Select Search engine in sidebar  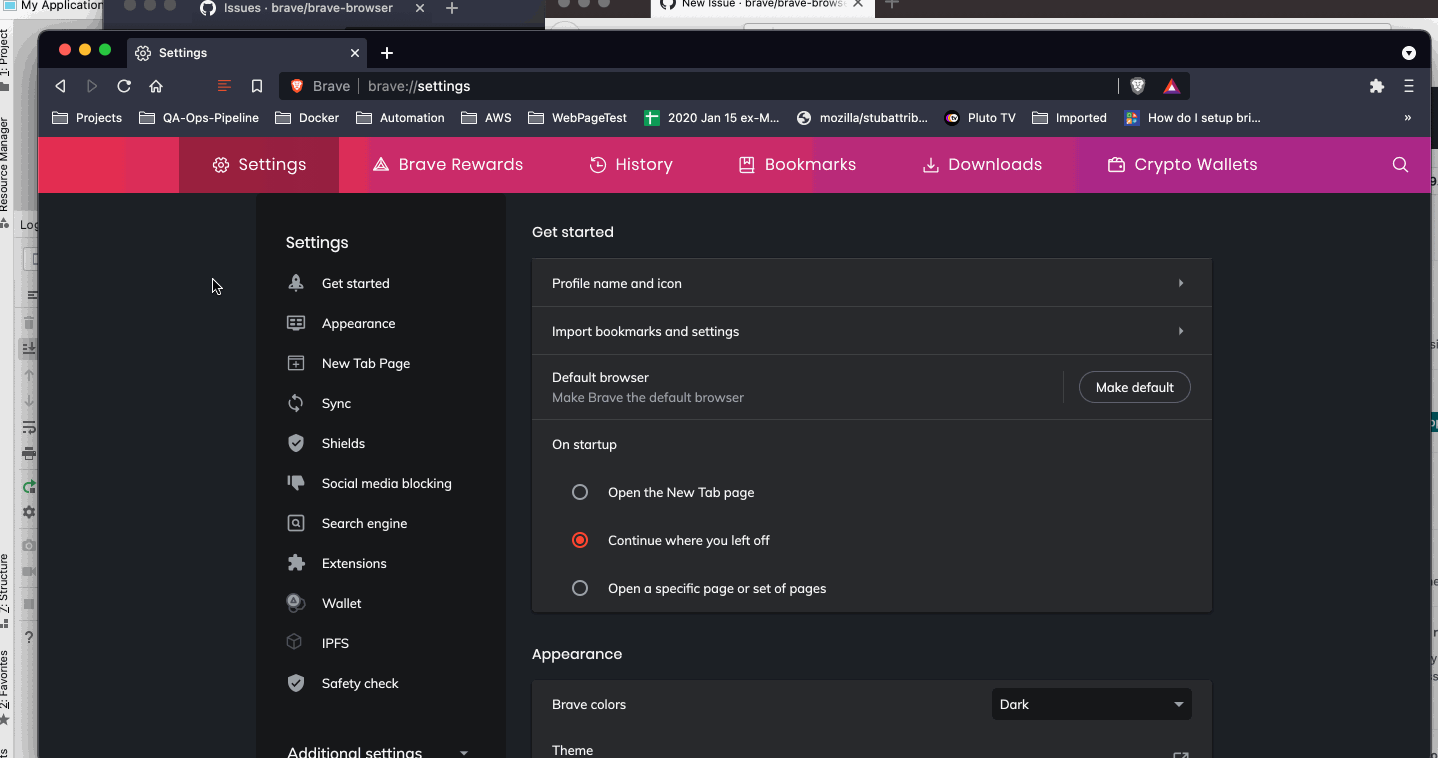[347, 523]
